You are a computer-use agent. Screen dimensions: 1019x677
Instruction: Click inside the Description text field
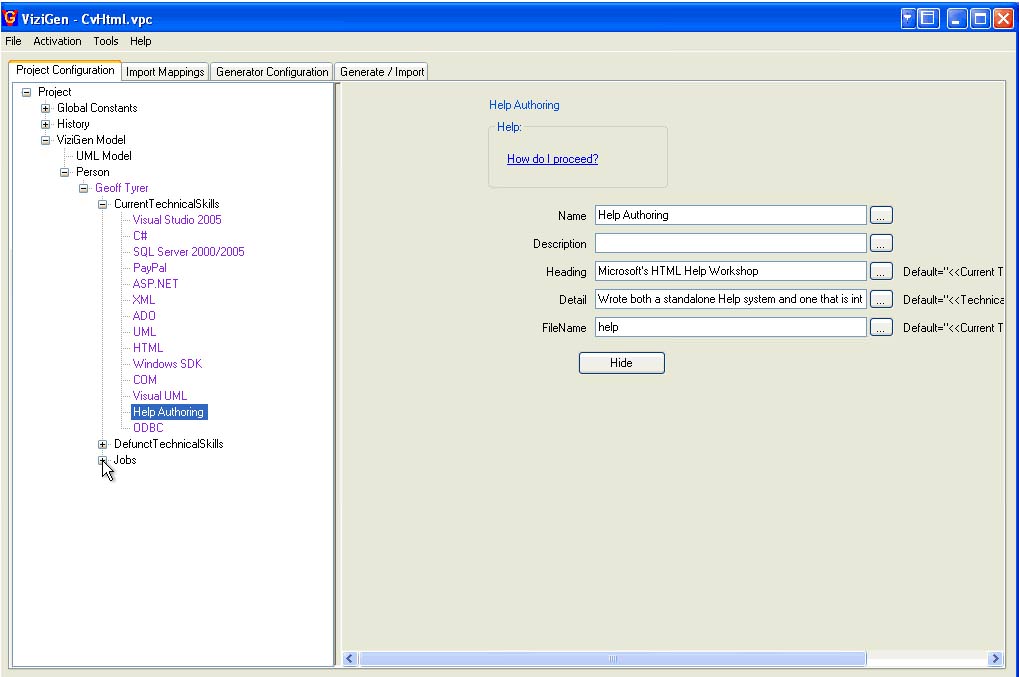point(730,243)
